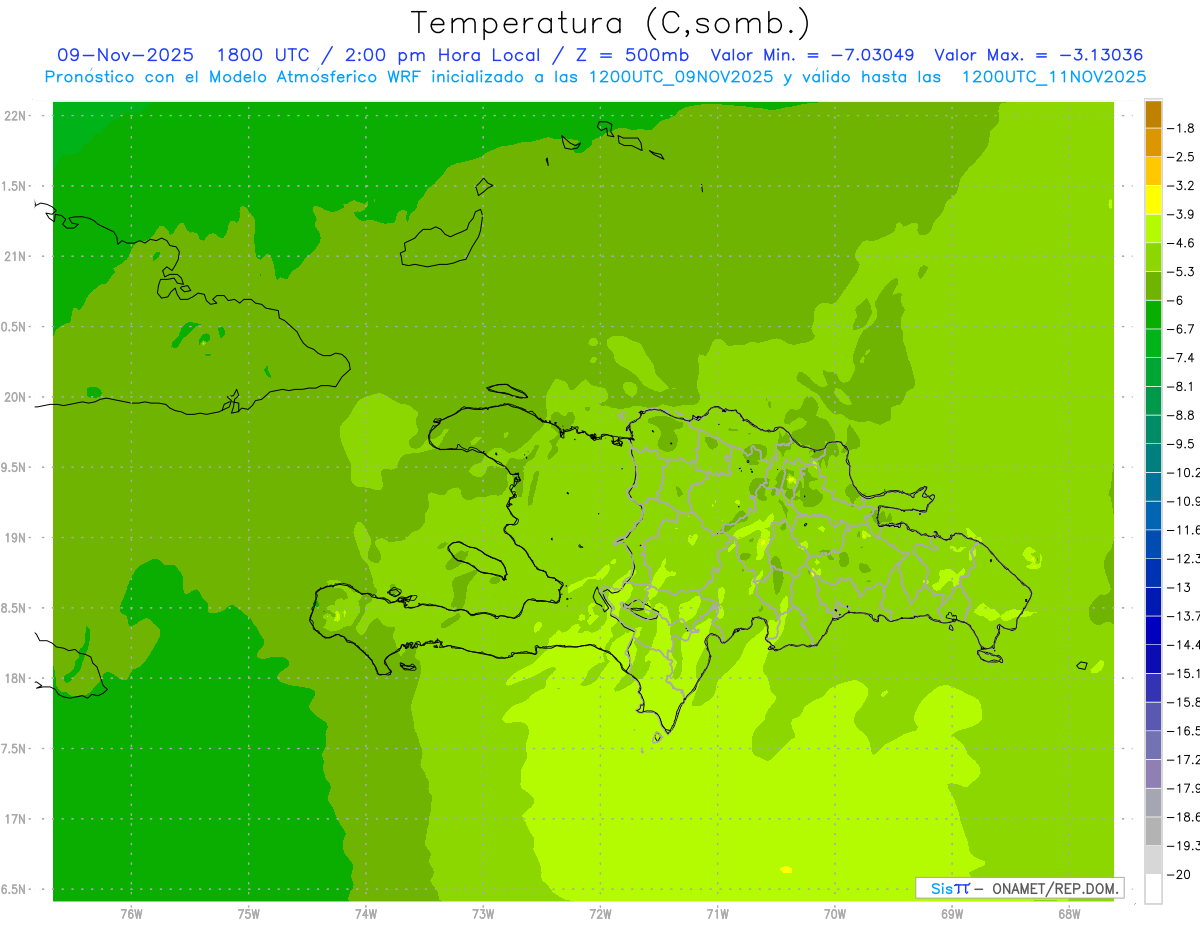Viewport: 1200px width, 927px height.
Task: Click the '-4.6' colorbar label
Action: pyautogui.click(x=1182, y=243)
